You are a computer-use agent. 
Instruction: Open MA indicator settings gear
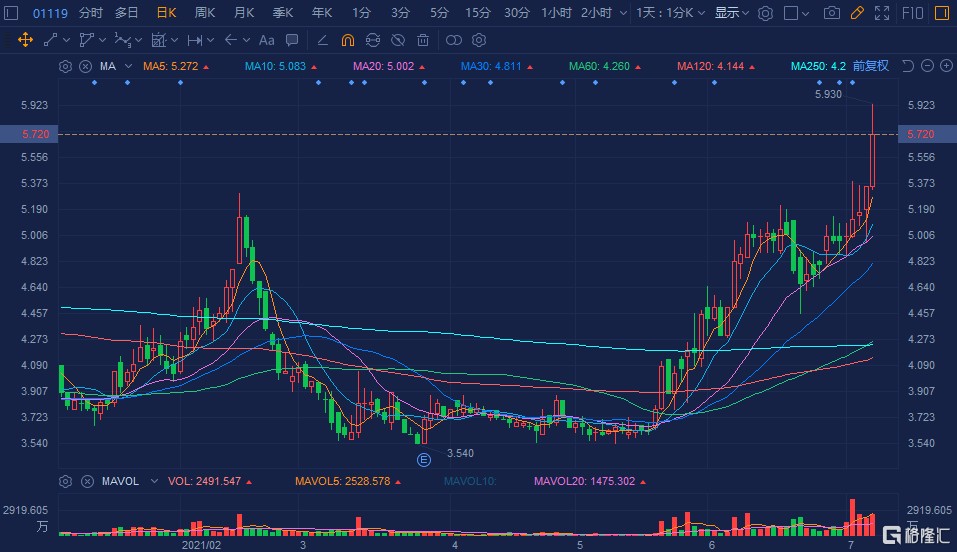(66, 66)
